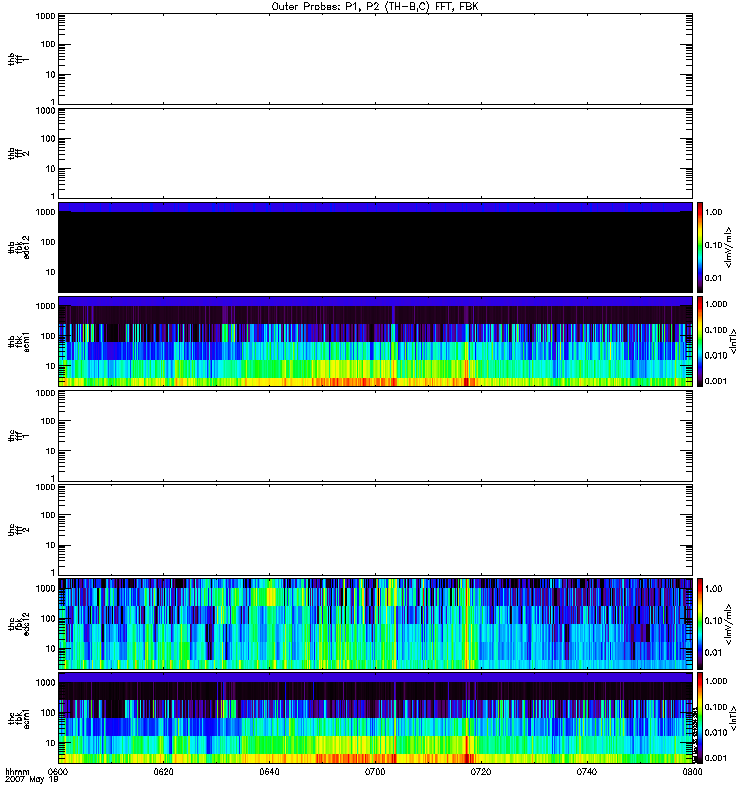This screenshot has height=800, width=750.
Task: Click the plot title 'Outer Probes: P1, P2'
Action: click(x=374, y=6)
